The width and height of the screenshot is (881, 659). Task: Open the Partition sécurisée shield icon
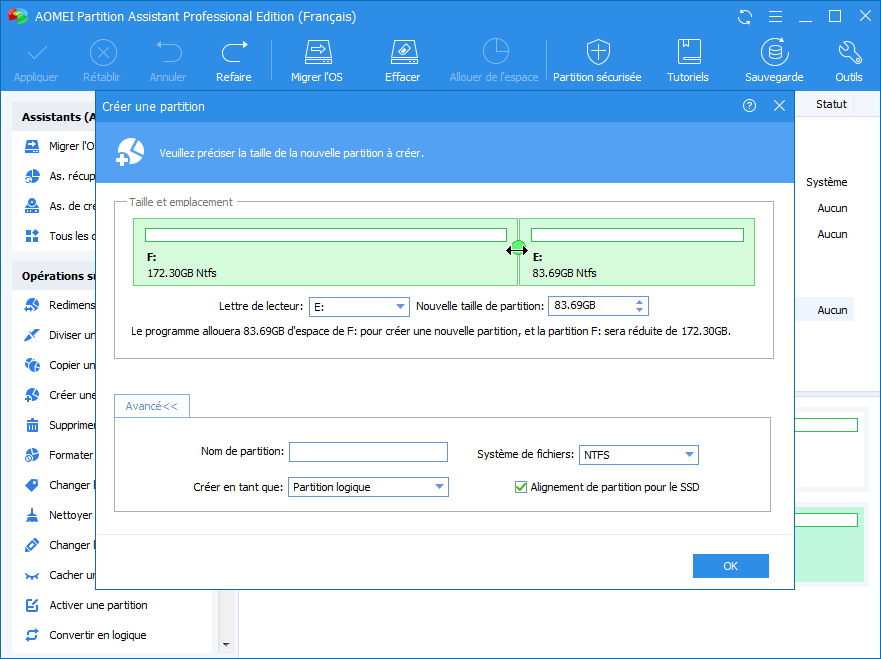pyautogui.click(x=598, y=52)
